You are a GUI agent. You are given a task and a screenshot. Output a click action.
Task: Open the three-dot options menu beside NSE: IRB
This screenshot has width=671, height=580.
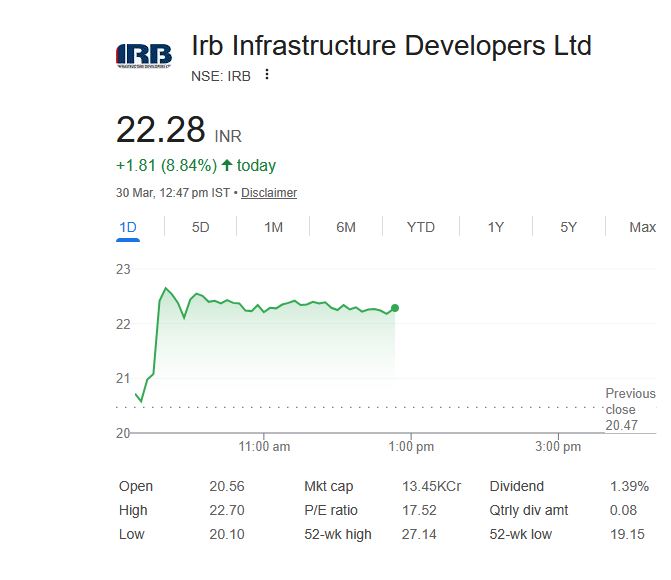(267, 75)
